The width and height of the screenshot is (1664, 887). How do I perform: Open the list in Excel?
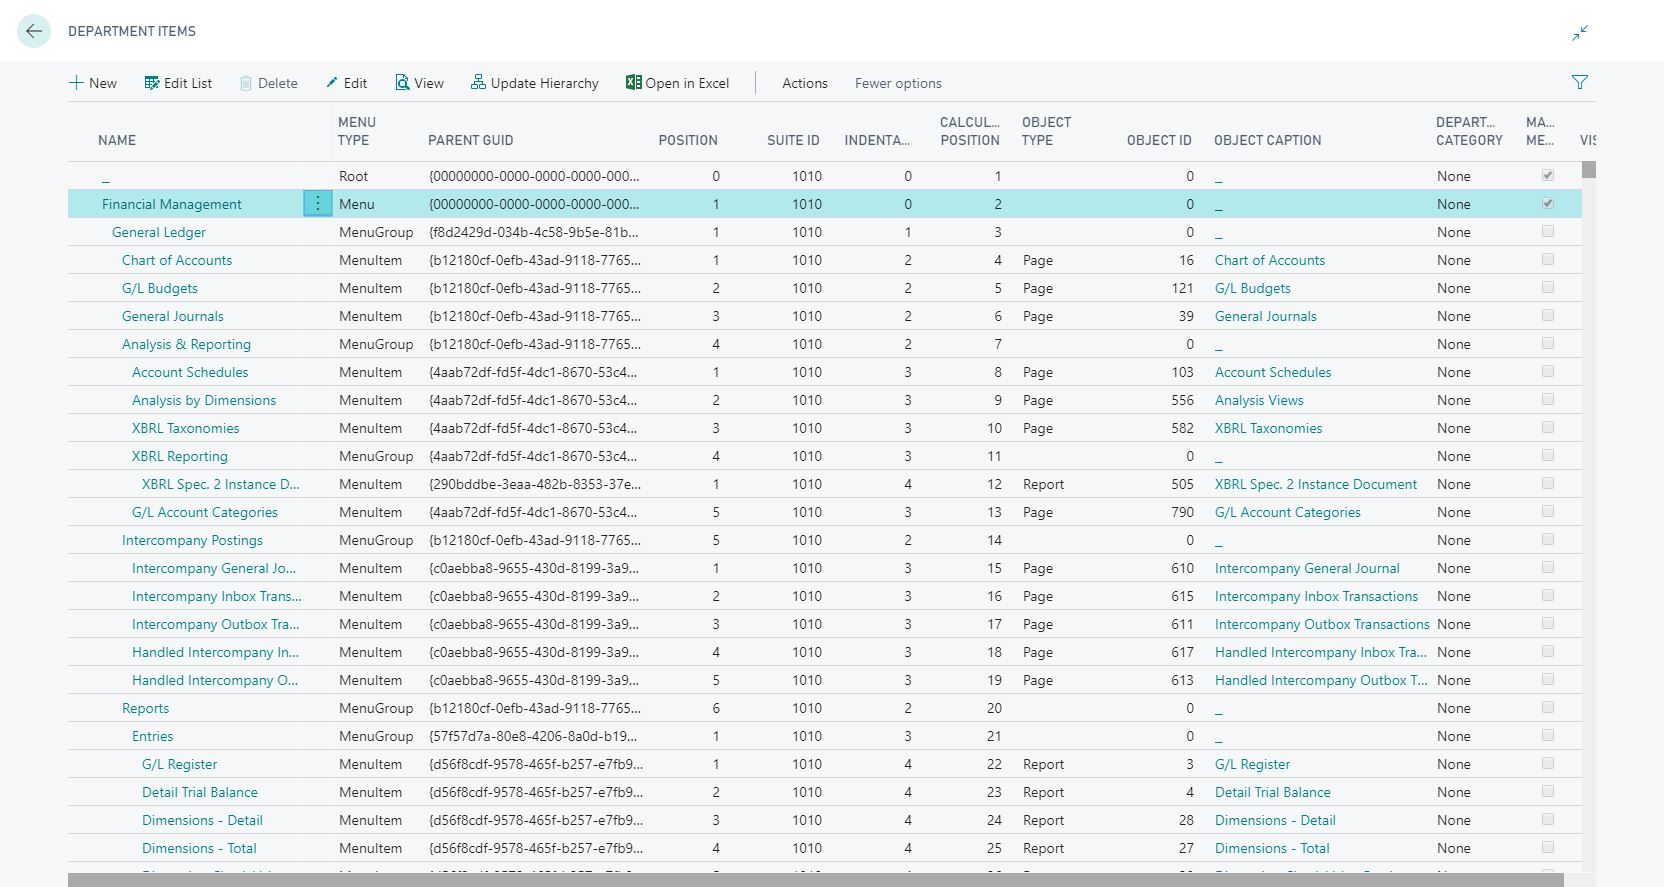tap(677, 83)
